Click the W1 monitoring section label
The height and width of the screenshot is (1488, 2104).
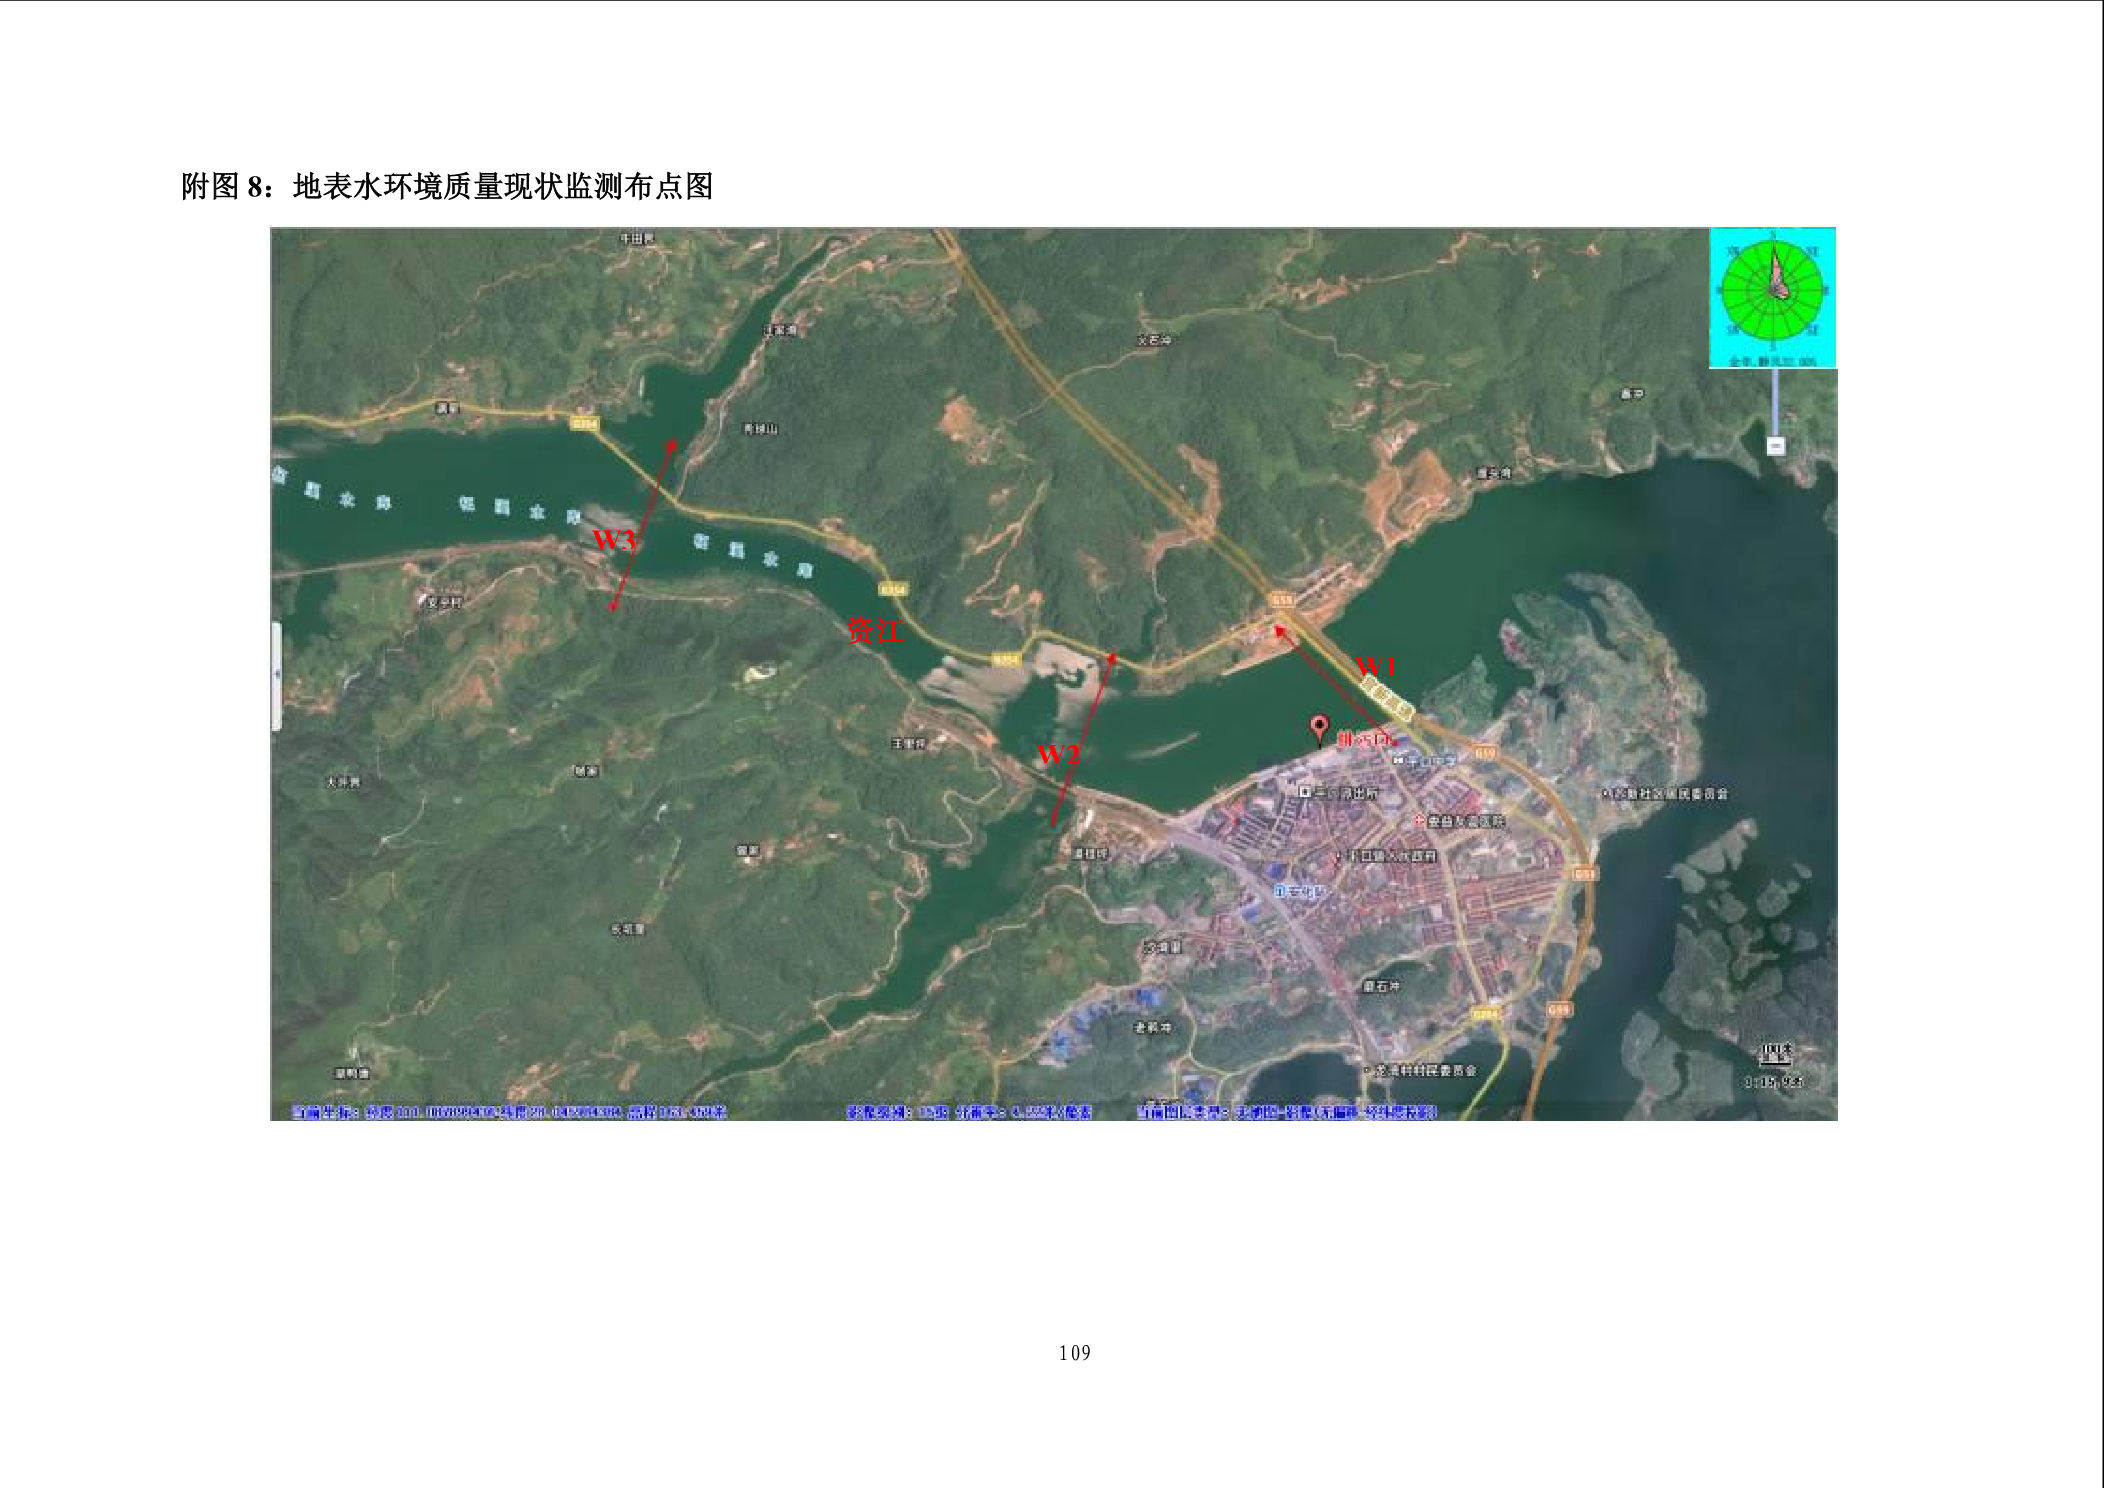tap(1375, 666)
